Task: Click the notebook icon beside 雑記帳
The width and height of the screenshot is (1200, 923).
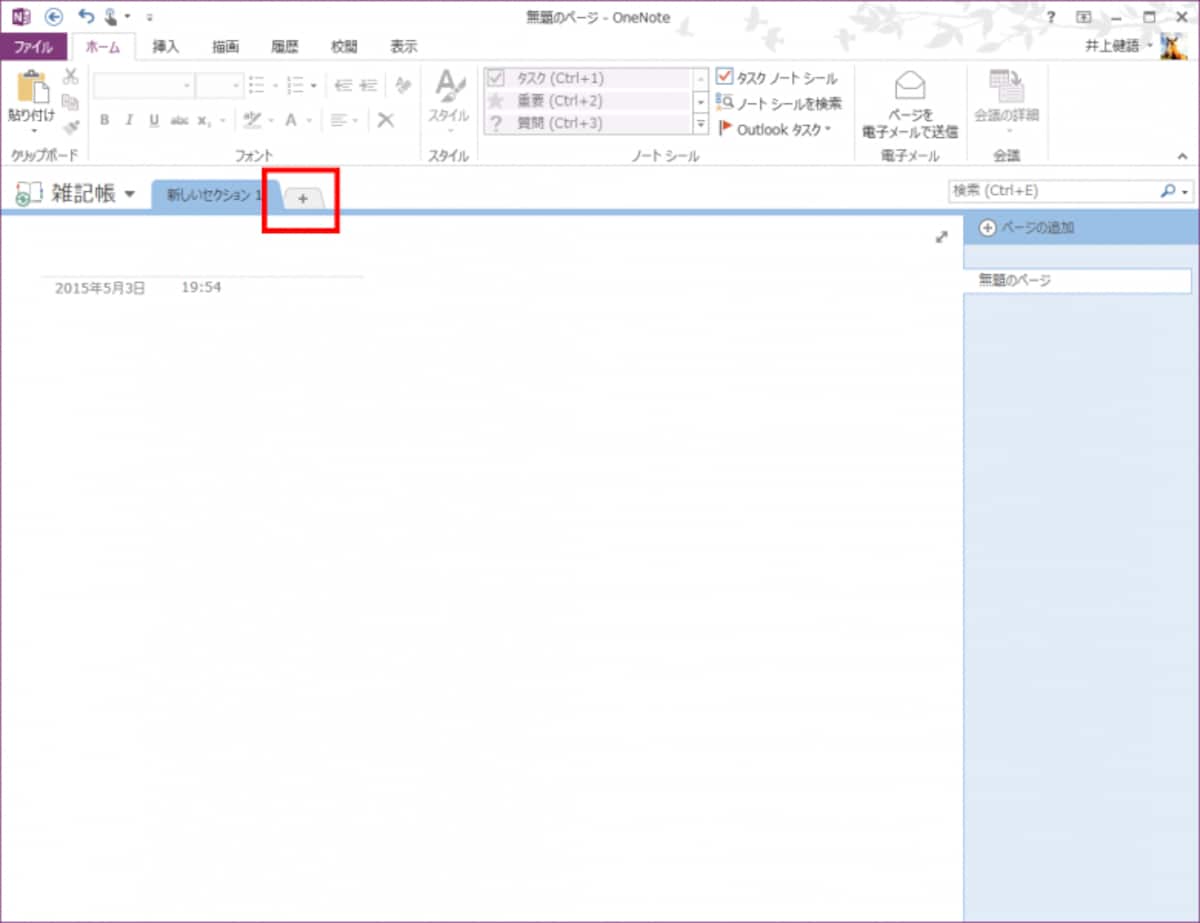Action: point(29,194)
